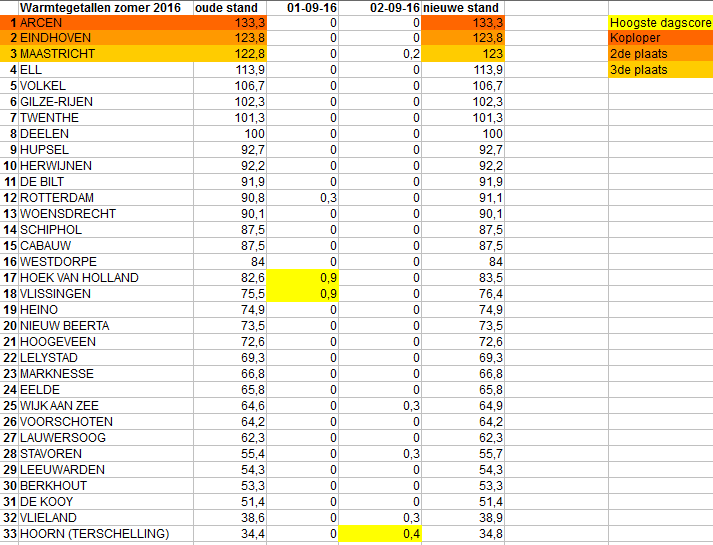The image size is (713, 545).
Task: Select MAASTRICHT's 02-09-16 value 0,2
Action: tap(380, 54)
